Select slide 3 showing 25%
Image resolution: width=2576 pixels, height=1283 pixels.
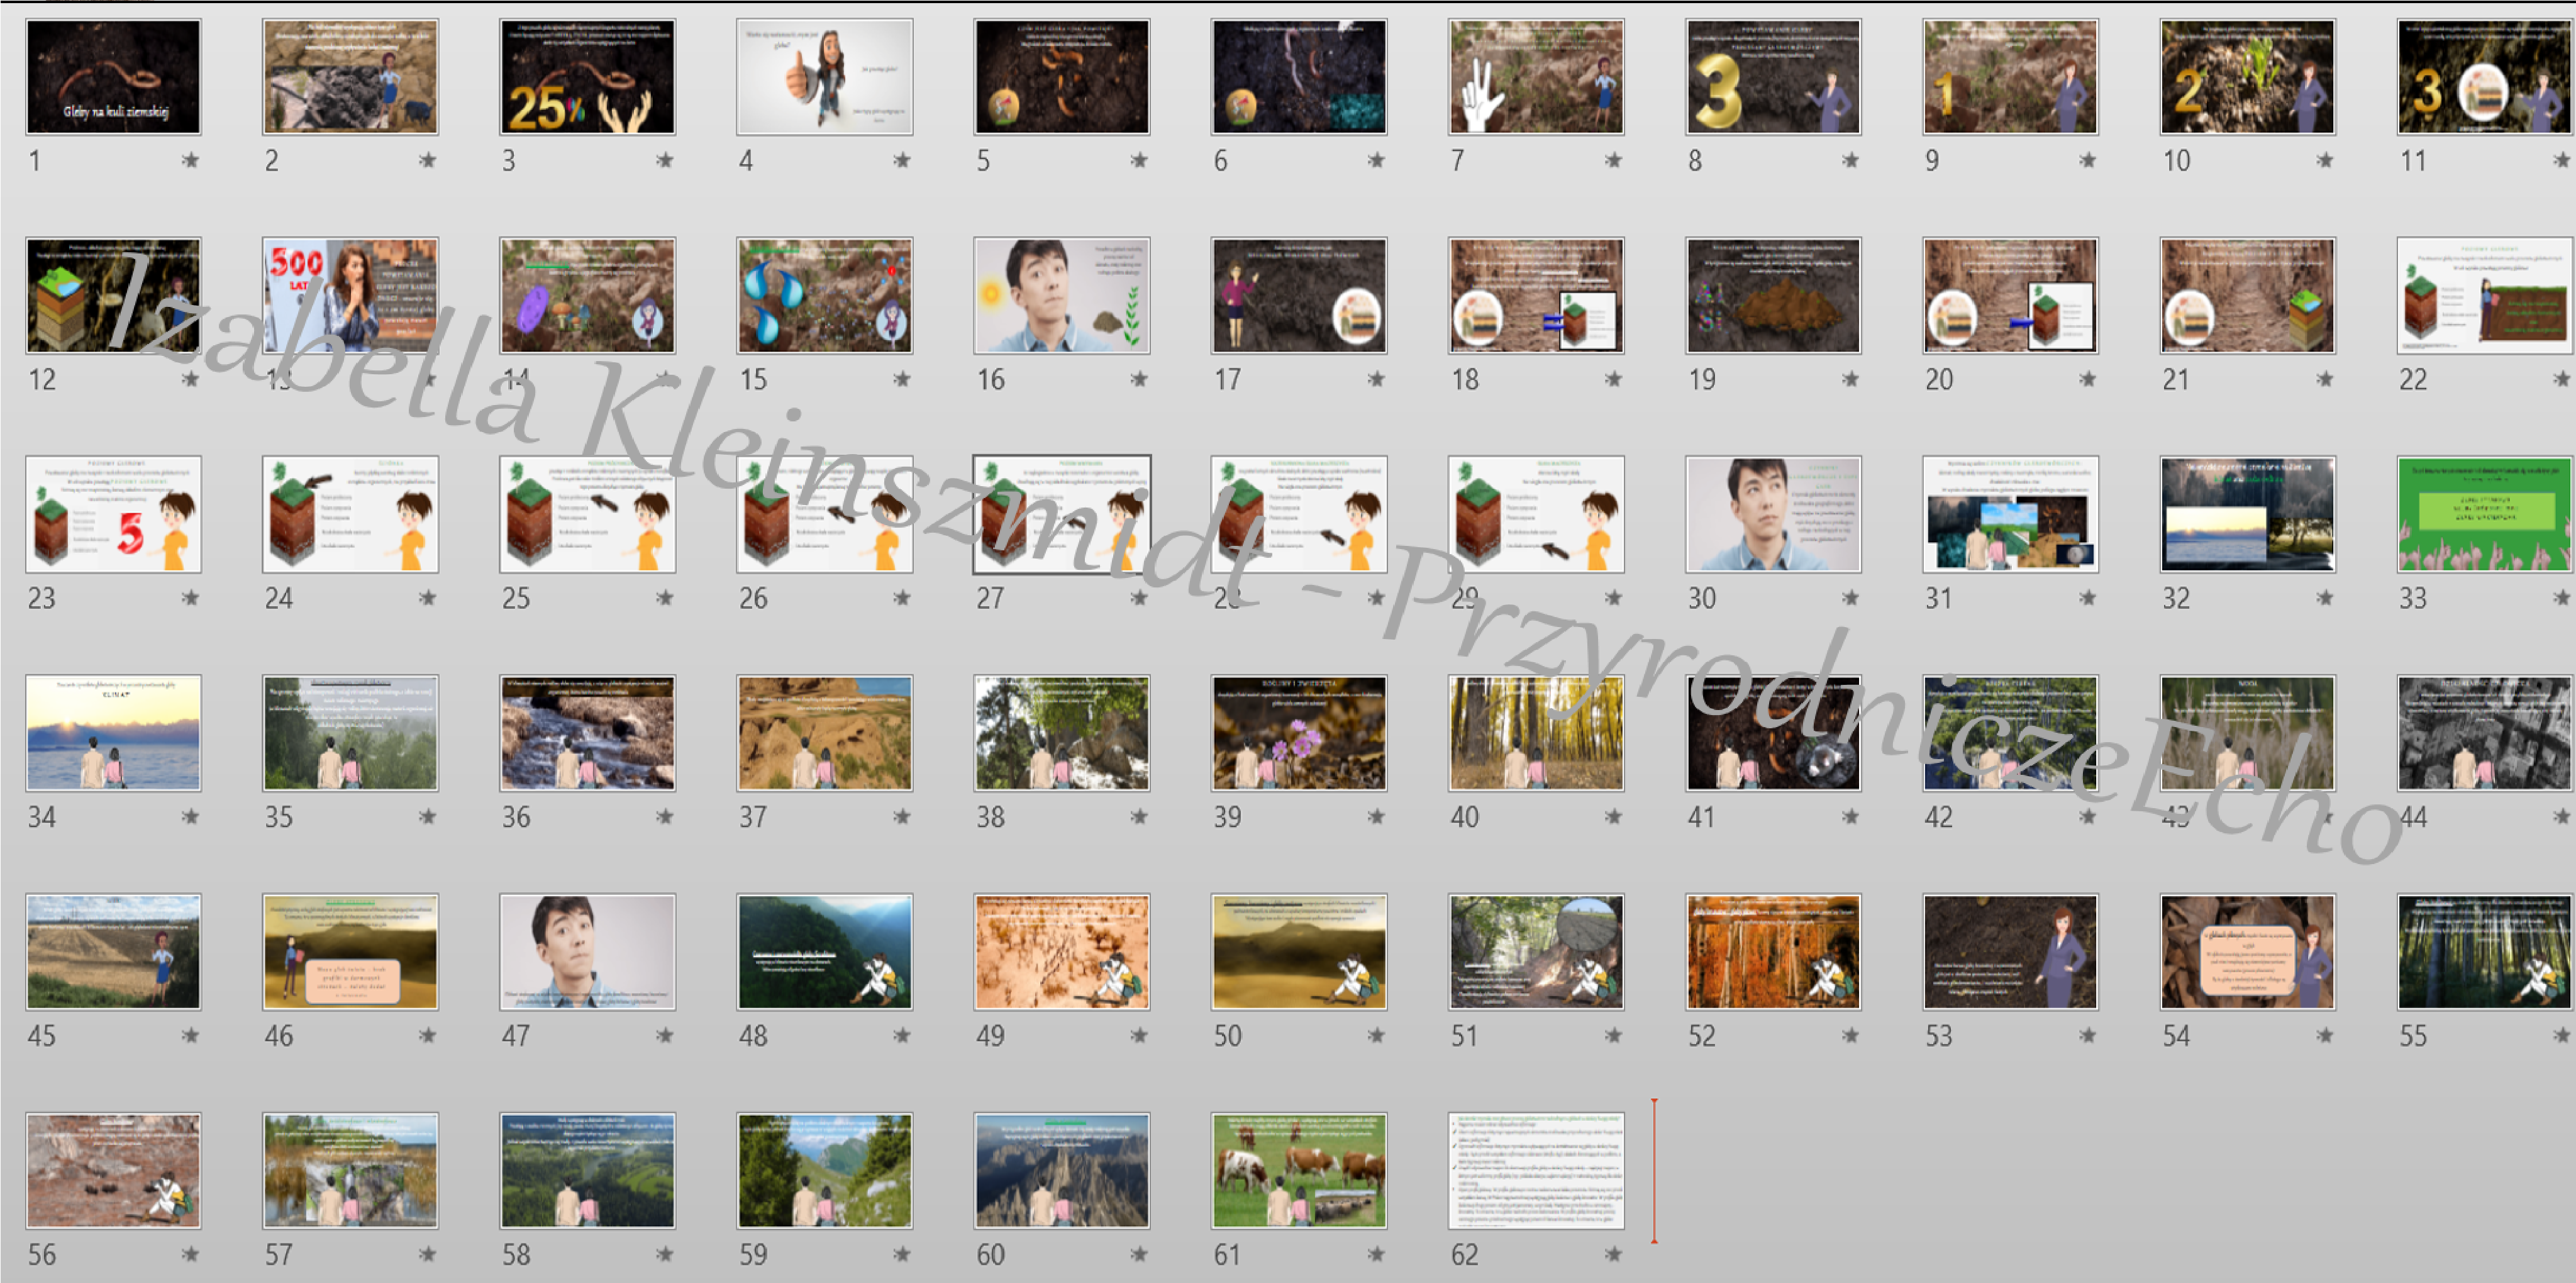[587, 77]
